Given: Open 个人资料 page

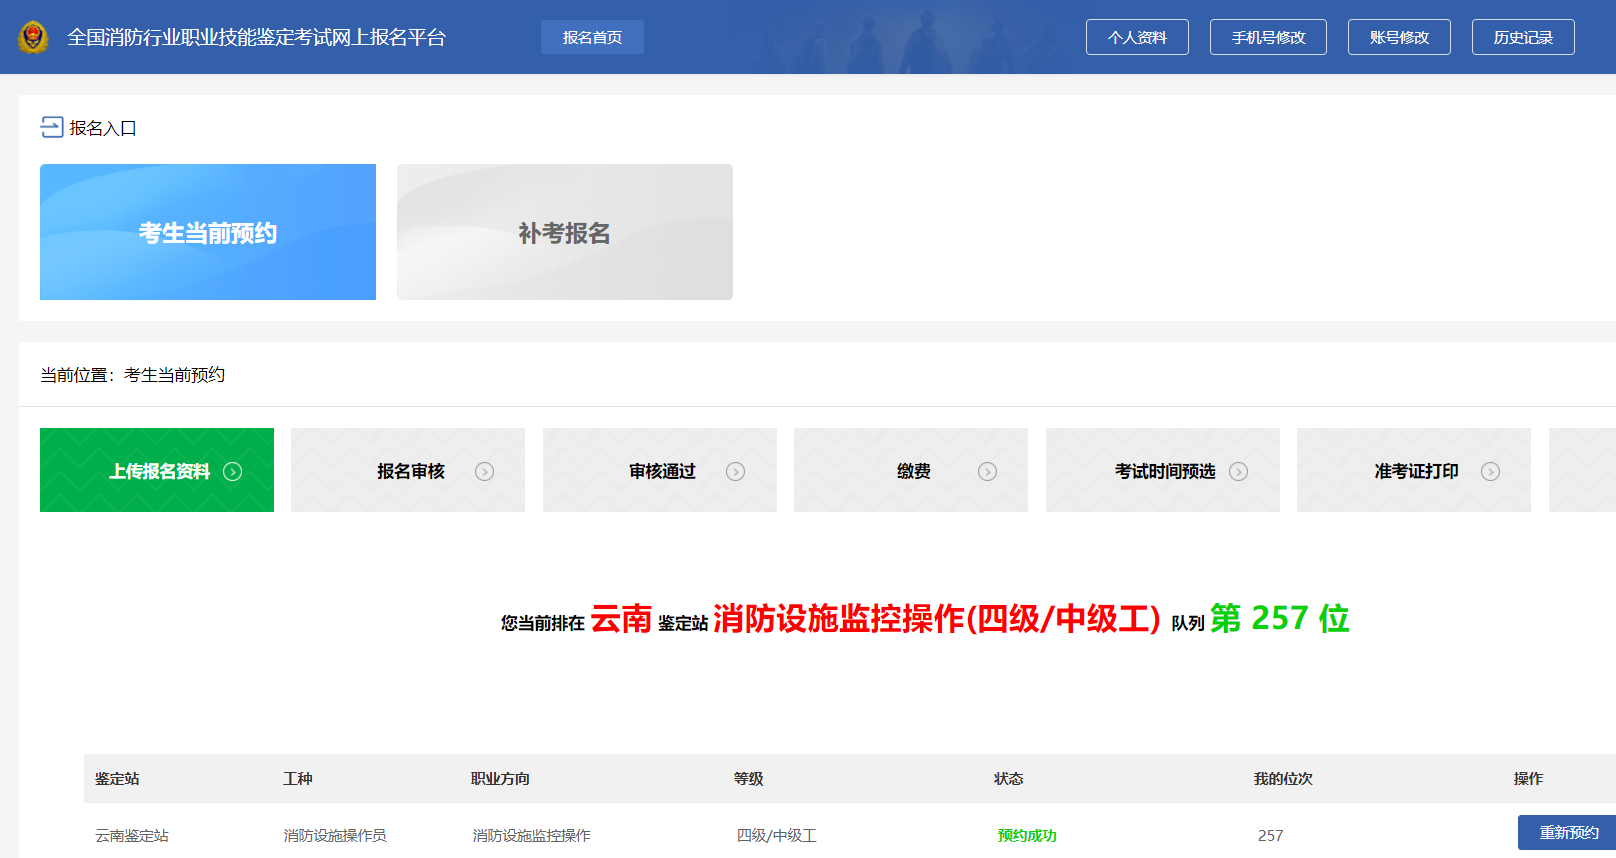Looking at the screenshot, I should (1137, 37).
